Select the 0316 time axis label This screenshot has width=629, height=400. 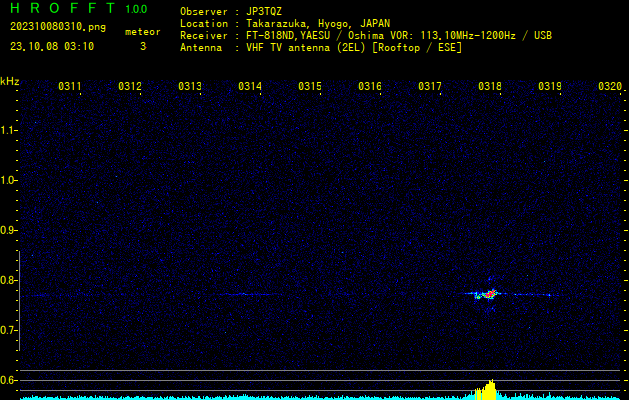click(370, 87)
